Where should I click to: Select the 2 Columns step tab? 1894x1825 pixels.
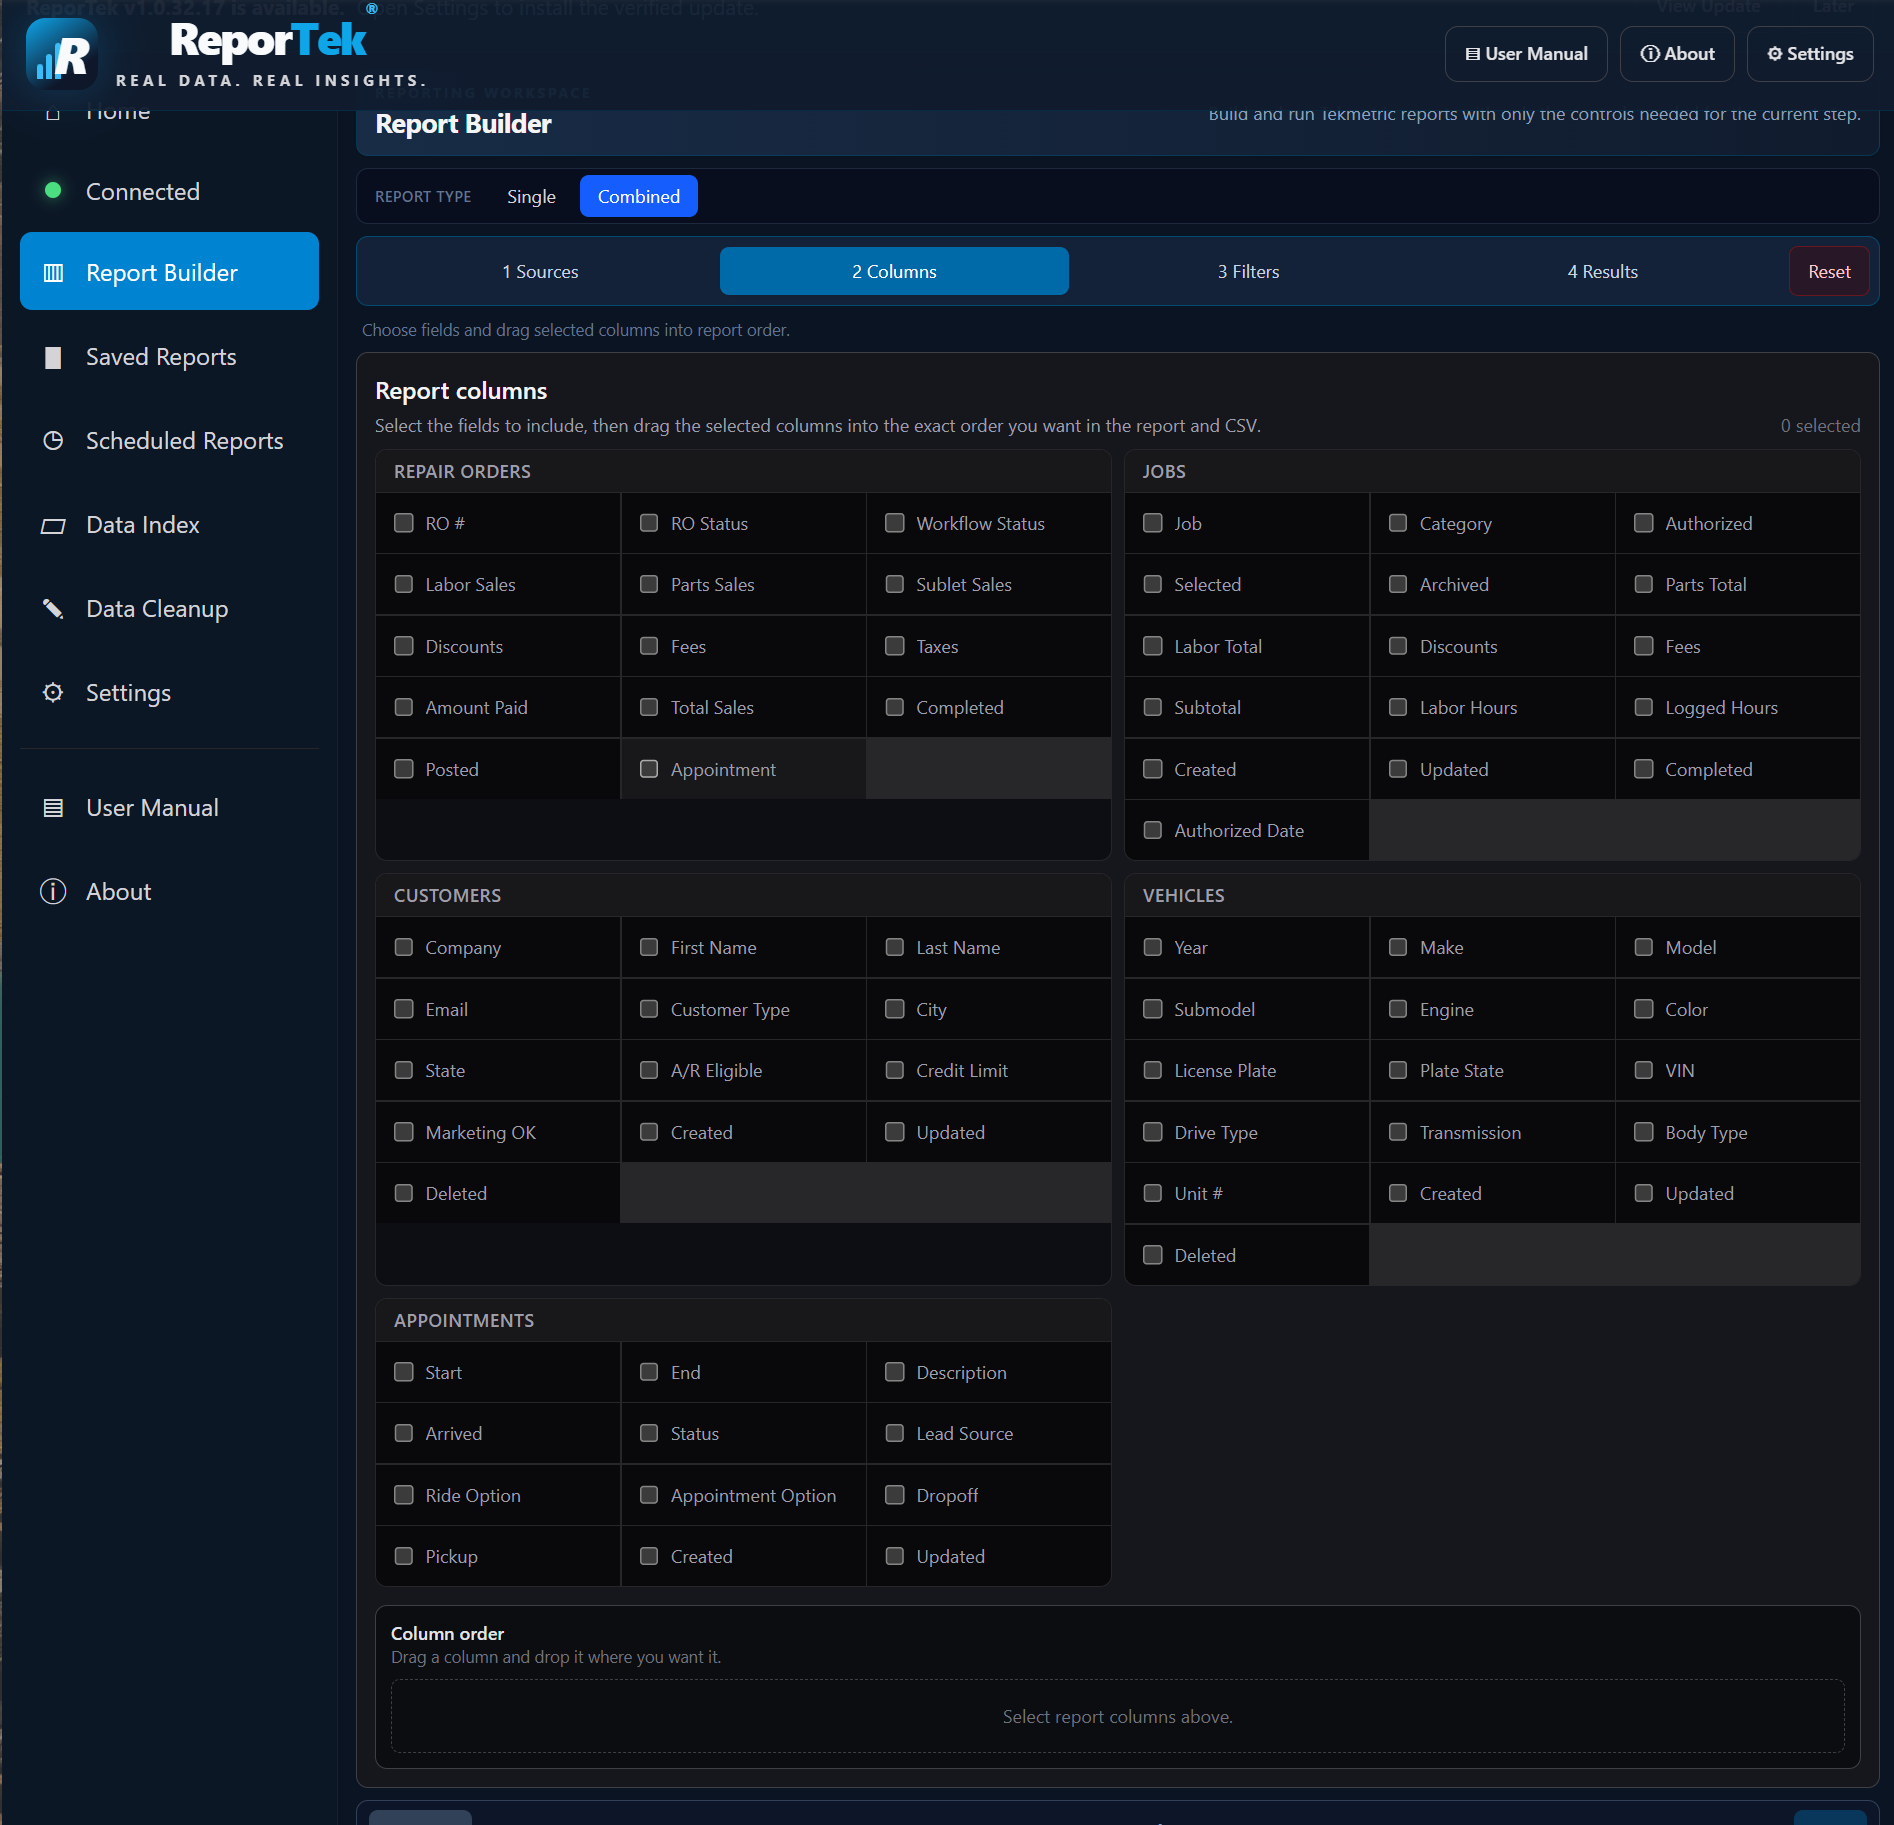894,271
